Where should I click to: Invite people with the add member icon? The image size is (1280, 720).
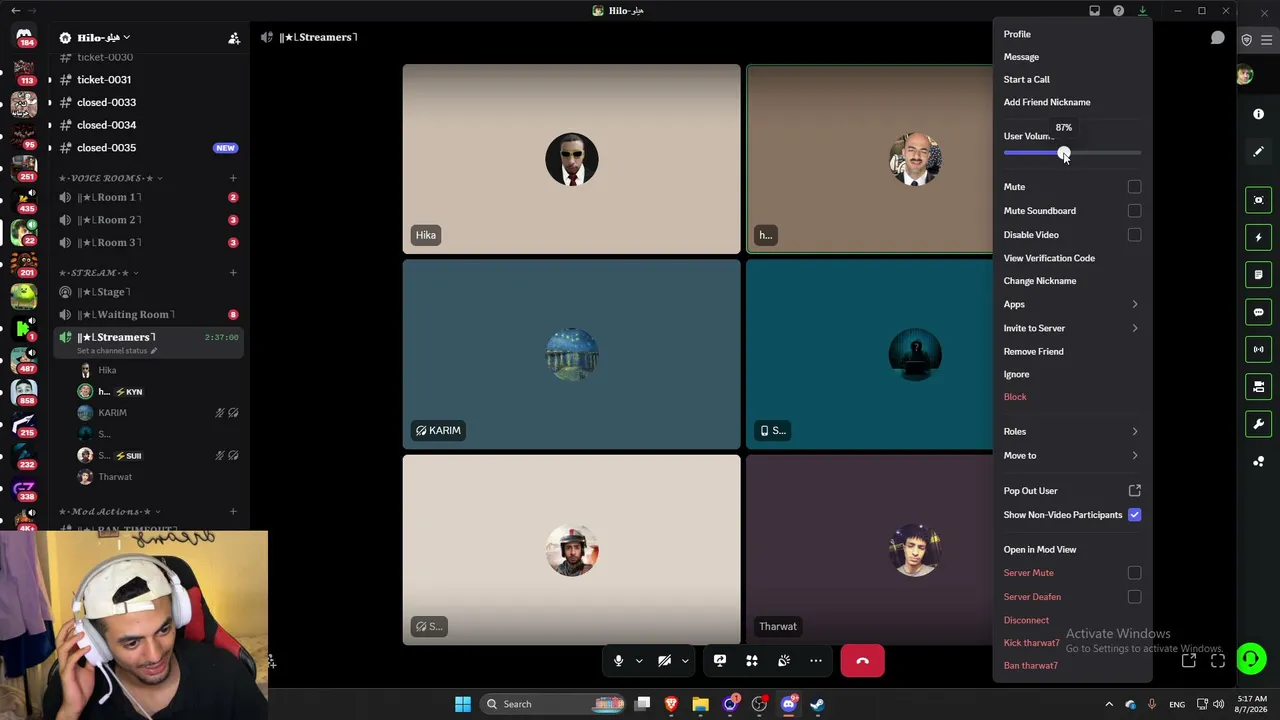[234, 38]
